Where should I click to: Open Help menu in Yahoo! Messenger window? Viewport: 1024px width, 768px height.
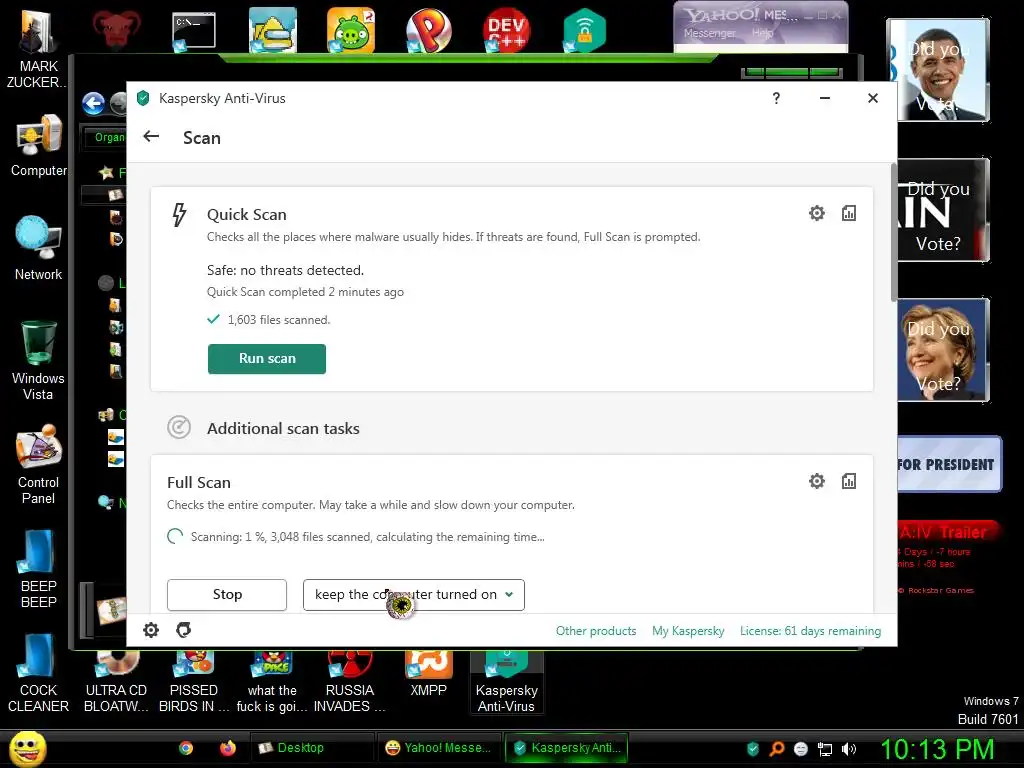(x=762, y=33)
